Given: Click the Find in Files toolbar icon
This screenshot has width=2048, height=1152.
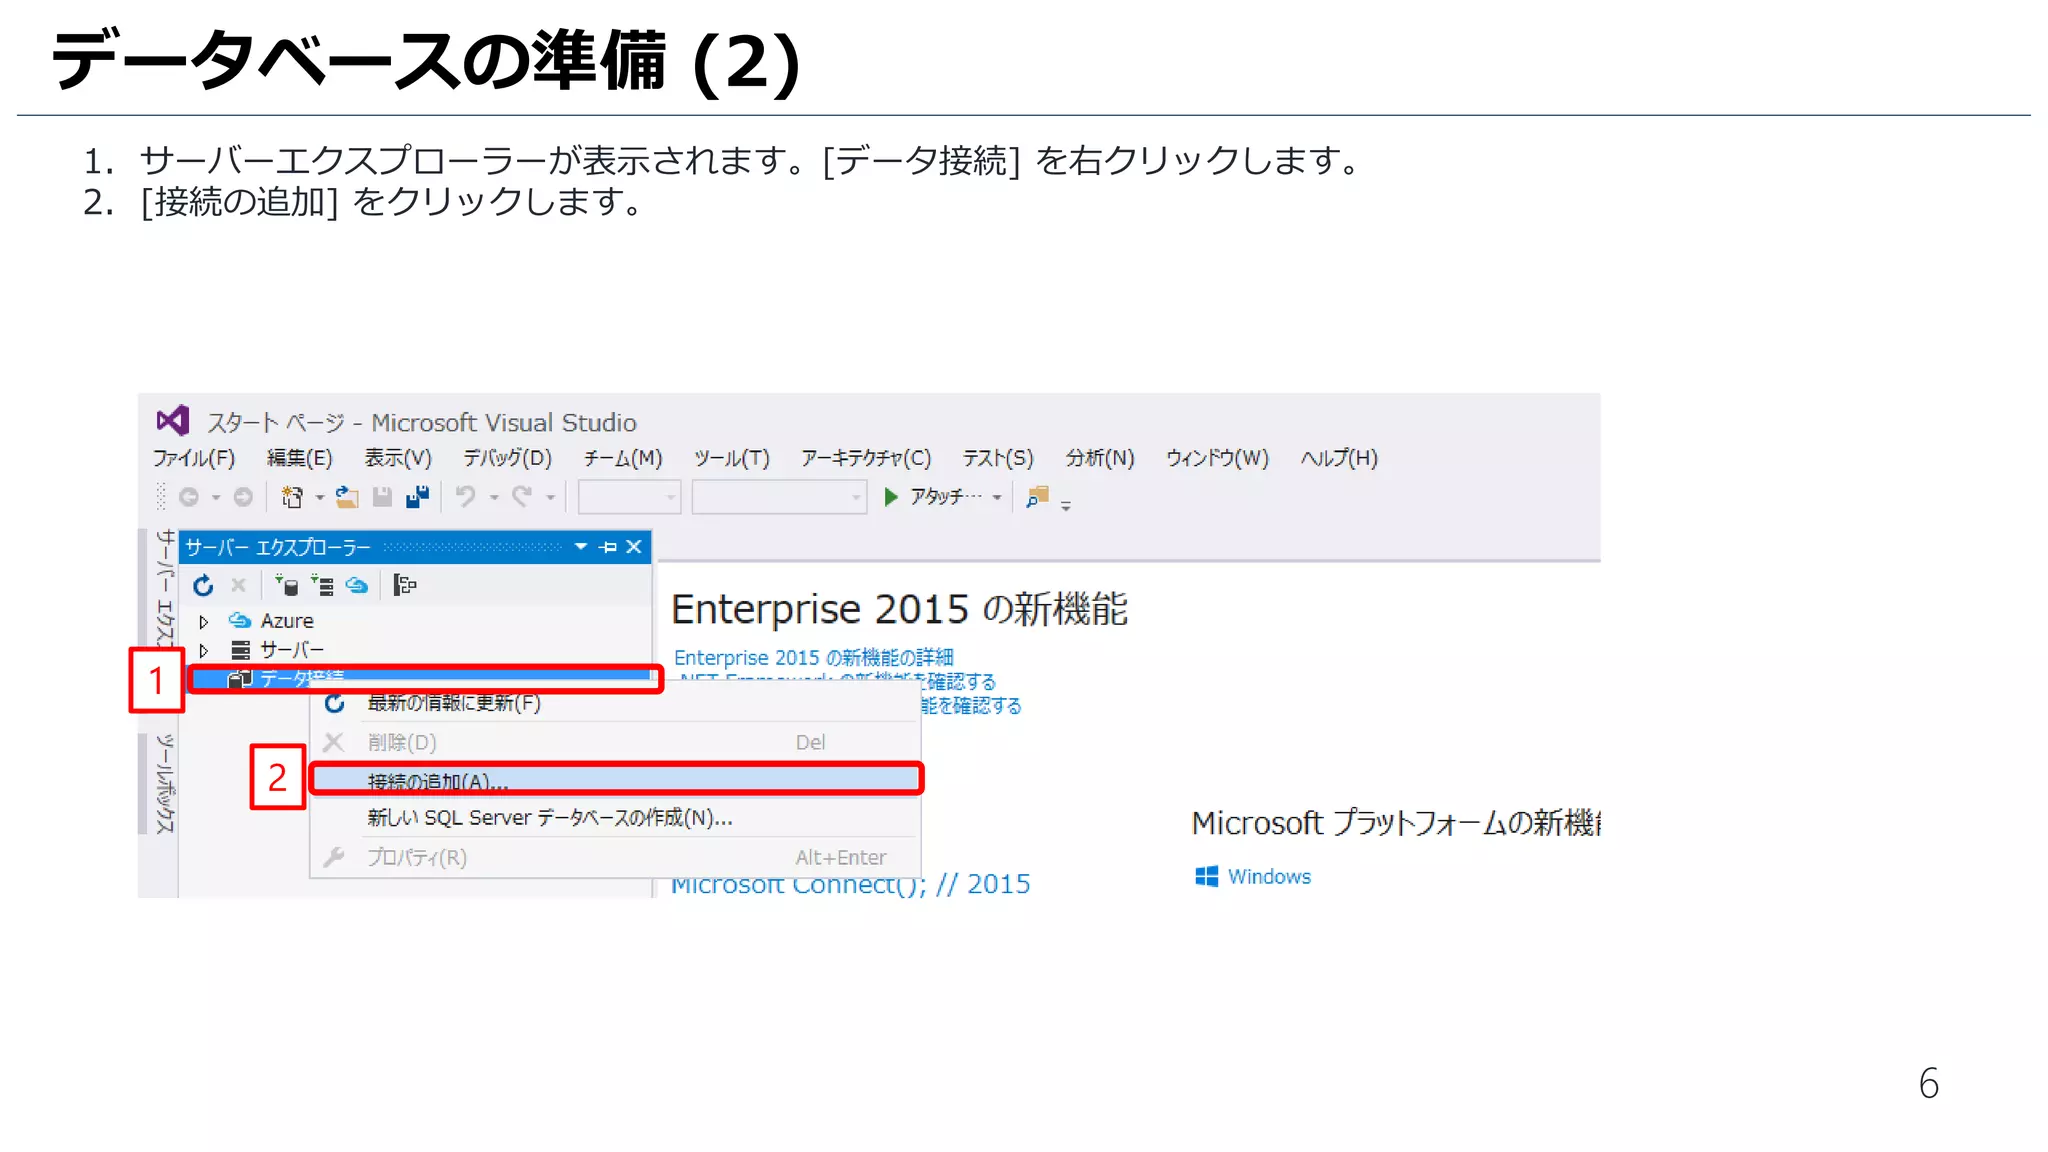Looking at the screenshot, I should click(x=1038, y=497).
